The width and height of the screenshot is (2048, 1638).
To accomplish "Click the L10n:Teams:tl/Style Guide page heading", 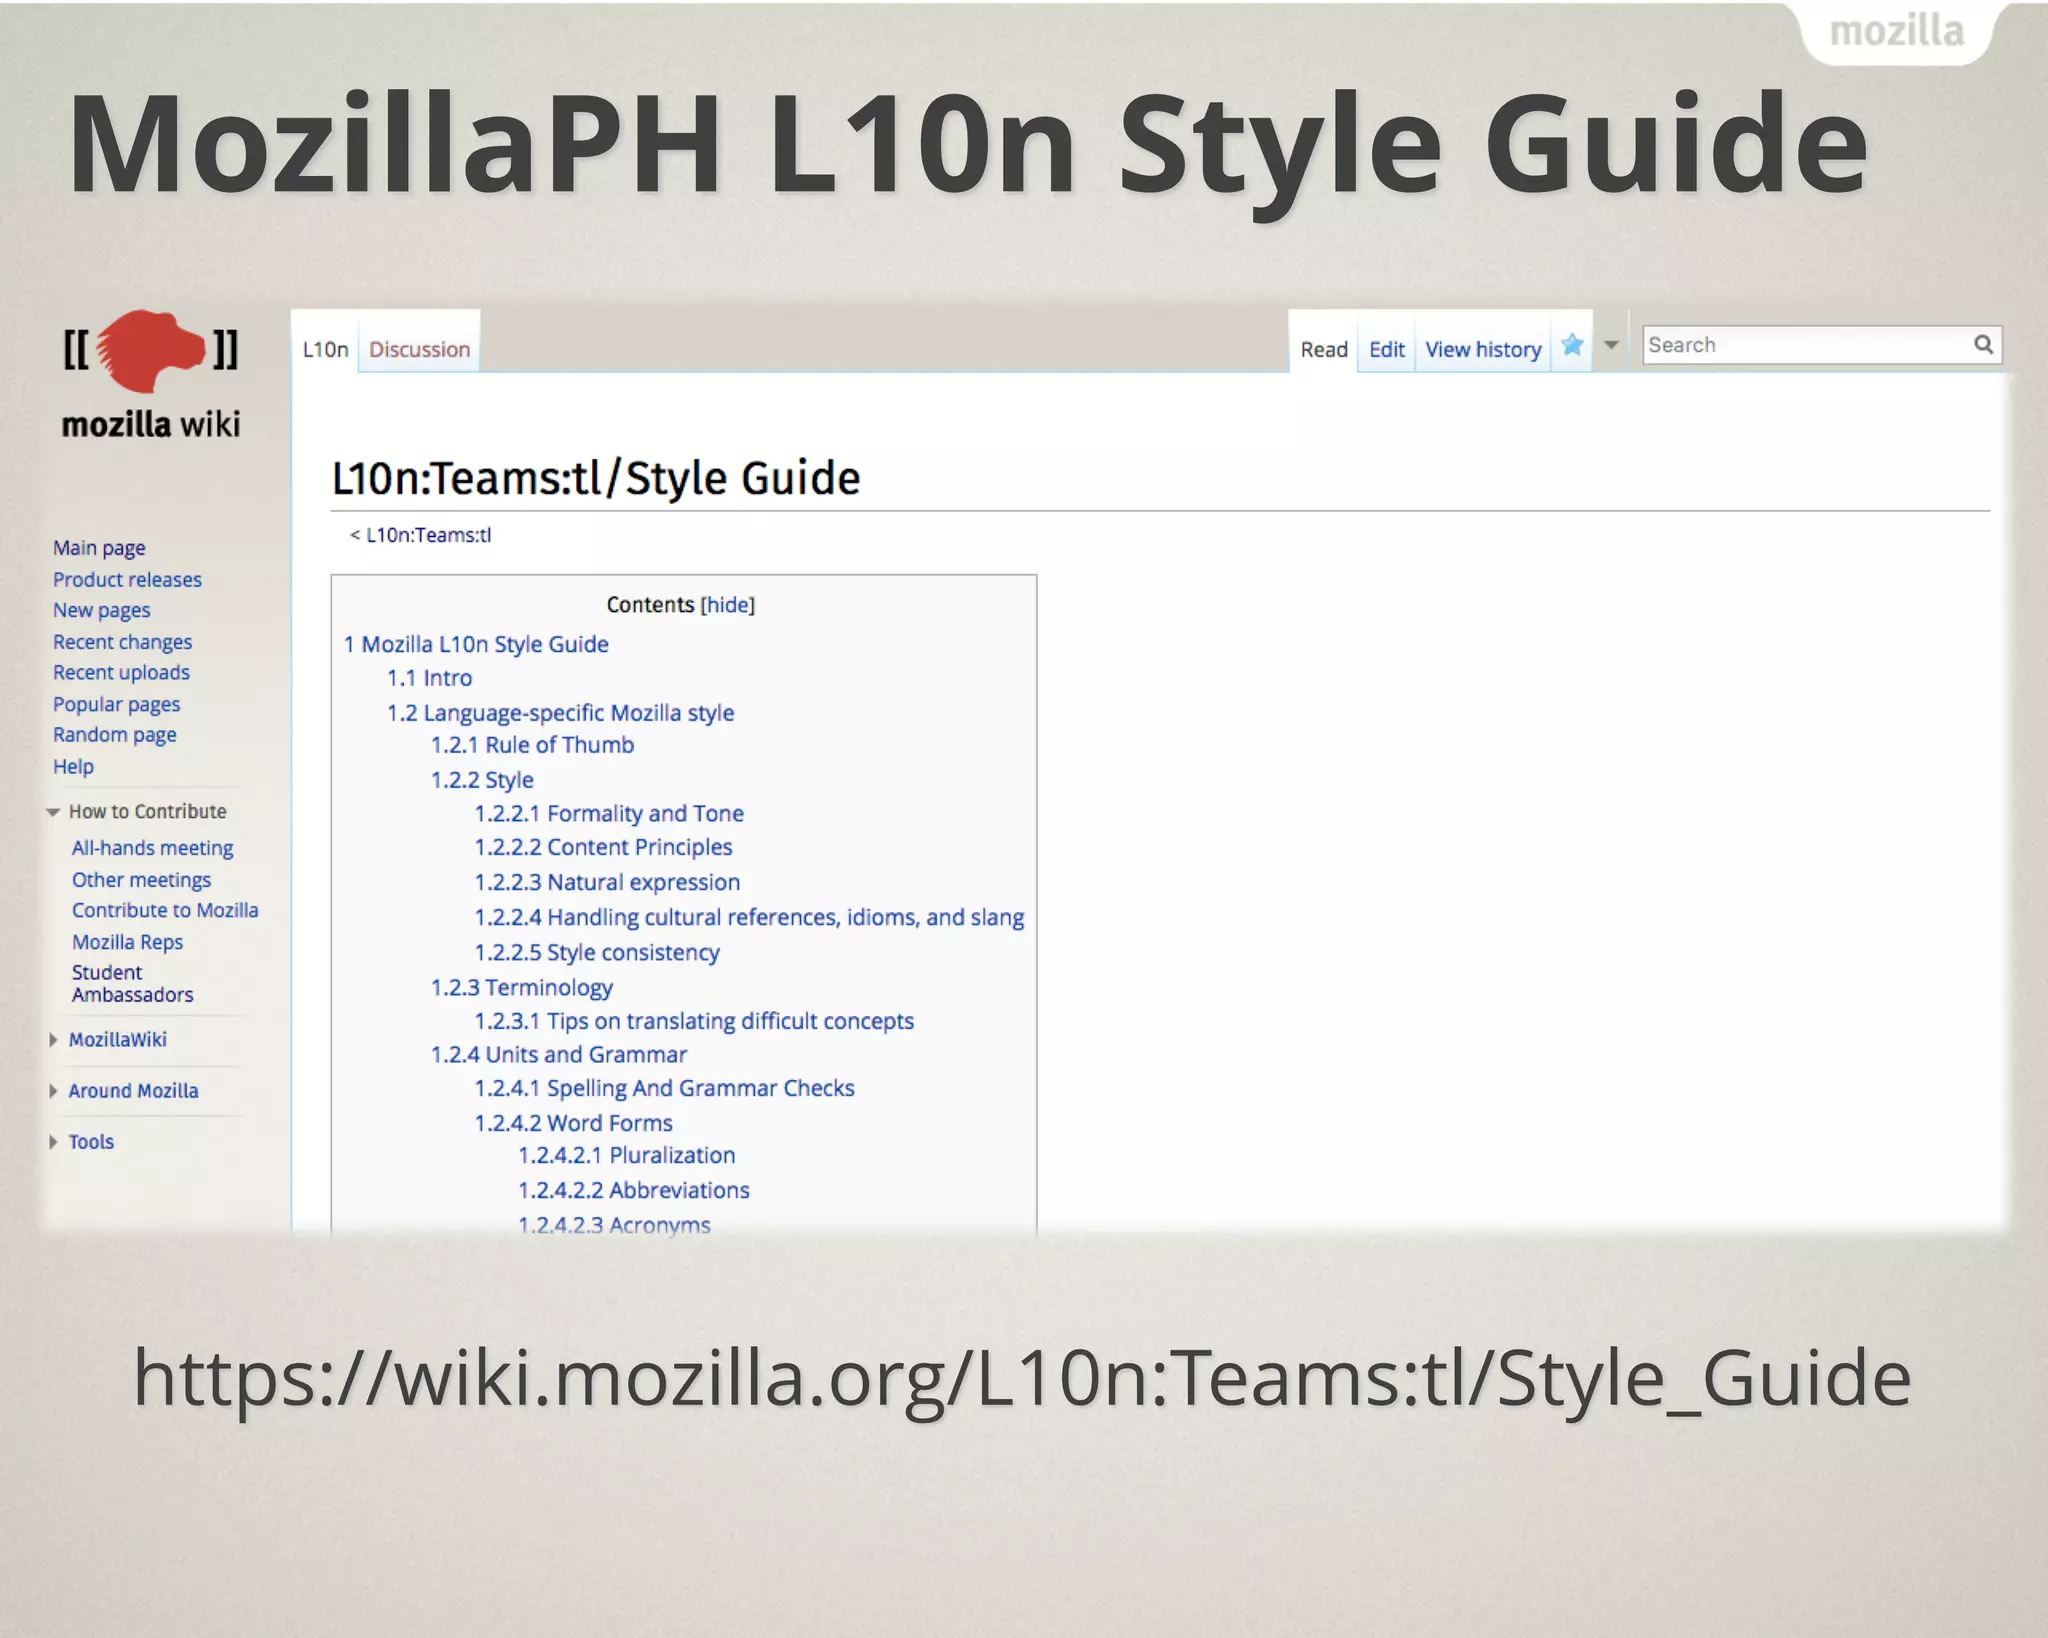I will [595, 478].
